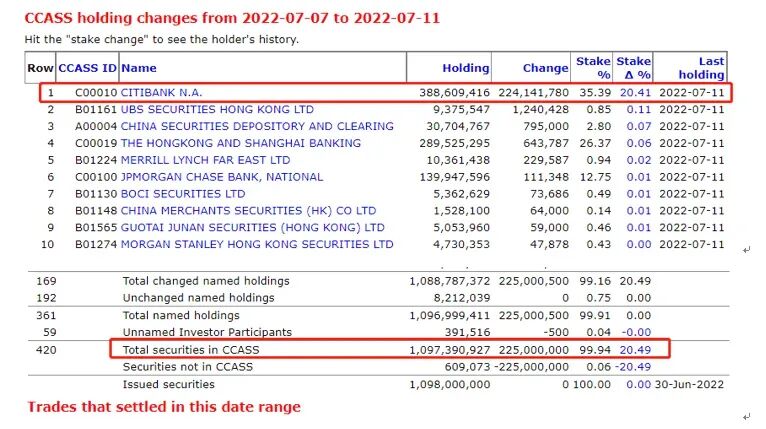Click BOCI Securities stake change 0.01

tap(638, 194)
